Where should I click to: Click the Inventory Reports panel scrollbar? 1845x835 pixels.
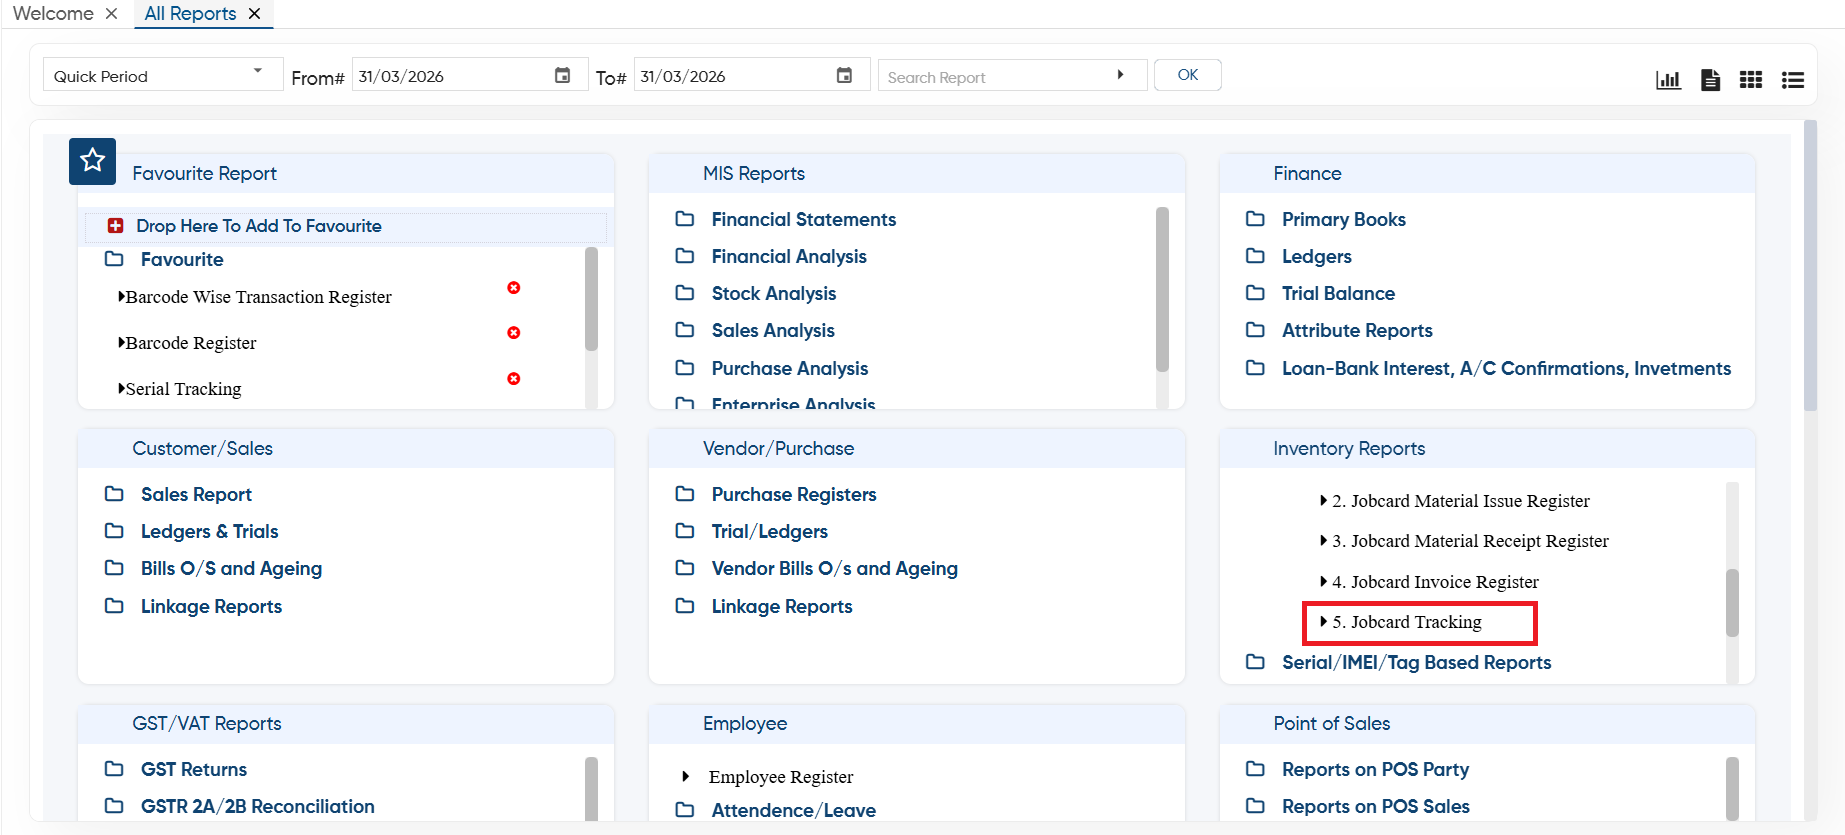pos(1732,602)
